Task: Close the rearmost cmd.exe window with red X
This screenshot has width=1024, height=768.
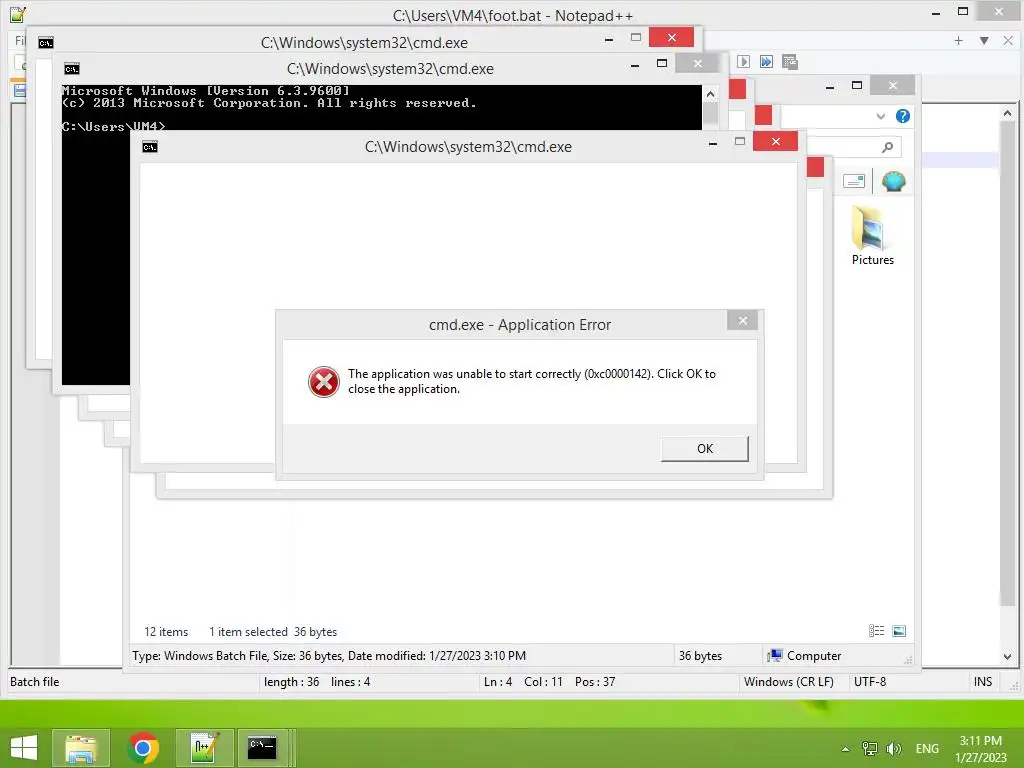Action: 671,37
